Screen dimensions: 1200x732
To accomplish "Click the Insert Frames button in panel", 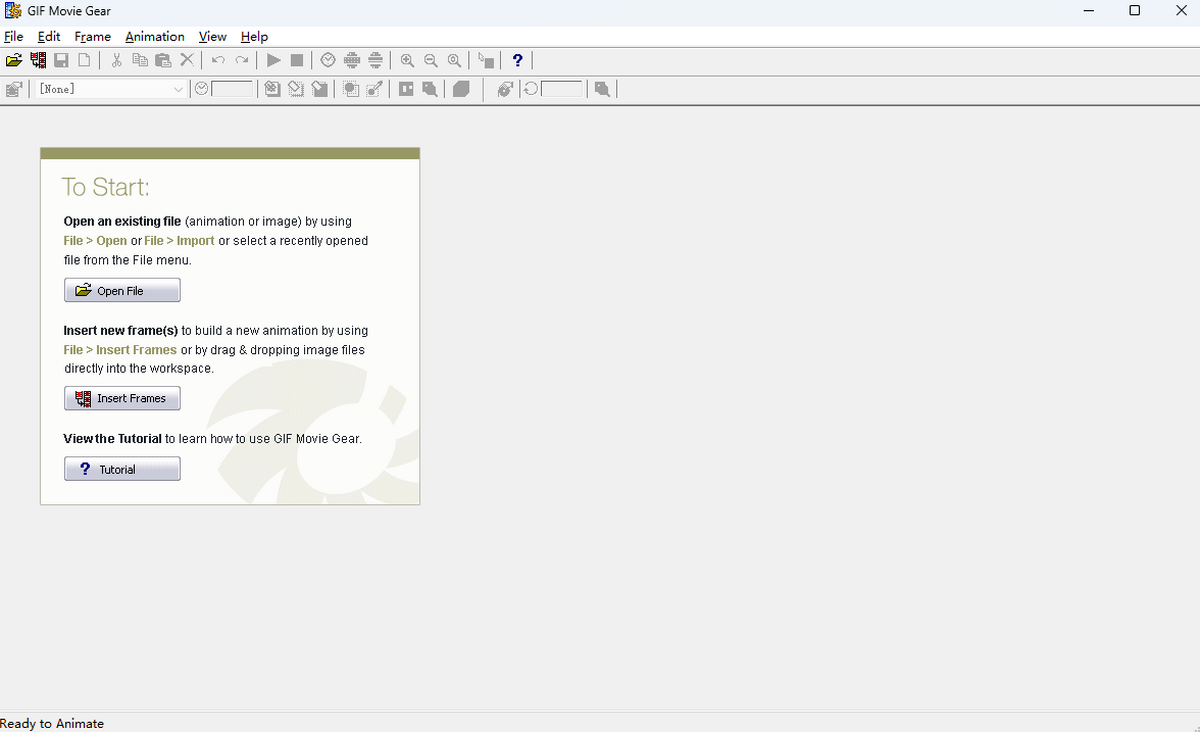I will click(x=122, y=398).
